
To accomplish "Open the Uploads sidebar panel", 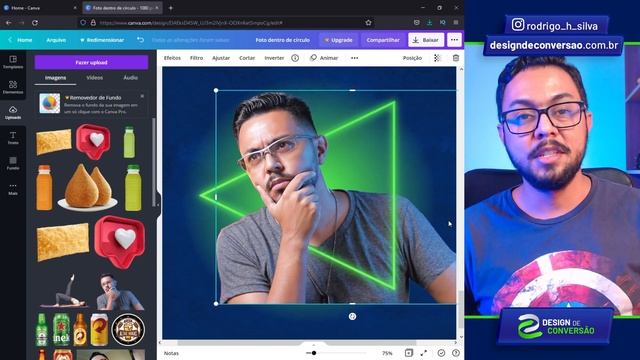I will pyautogui.click(x=13, y=113).
